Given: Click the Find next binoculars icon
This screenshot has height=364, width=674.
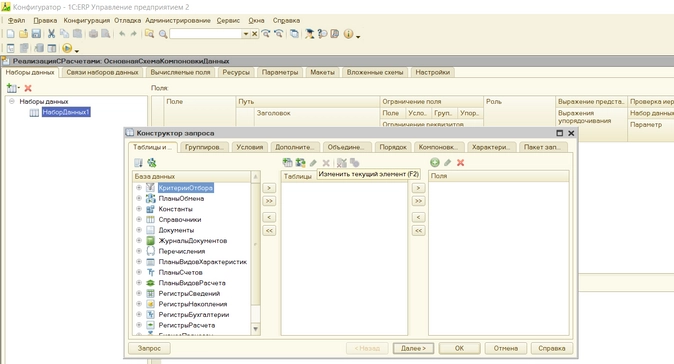Looking at the screenshot, I should [266, 34].
